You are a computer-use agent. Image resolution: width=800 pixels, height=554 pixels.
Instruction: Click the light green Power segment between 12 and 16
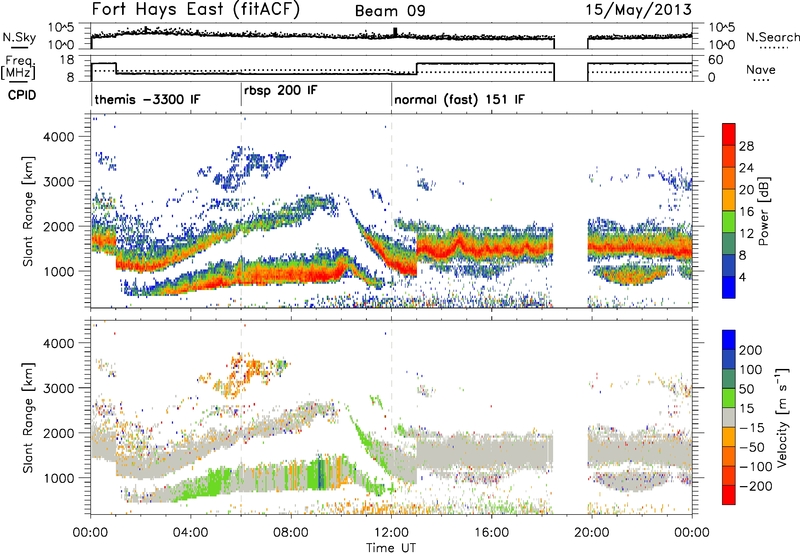coord(729,221)
